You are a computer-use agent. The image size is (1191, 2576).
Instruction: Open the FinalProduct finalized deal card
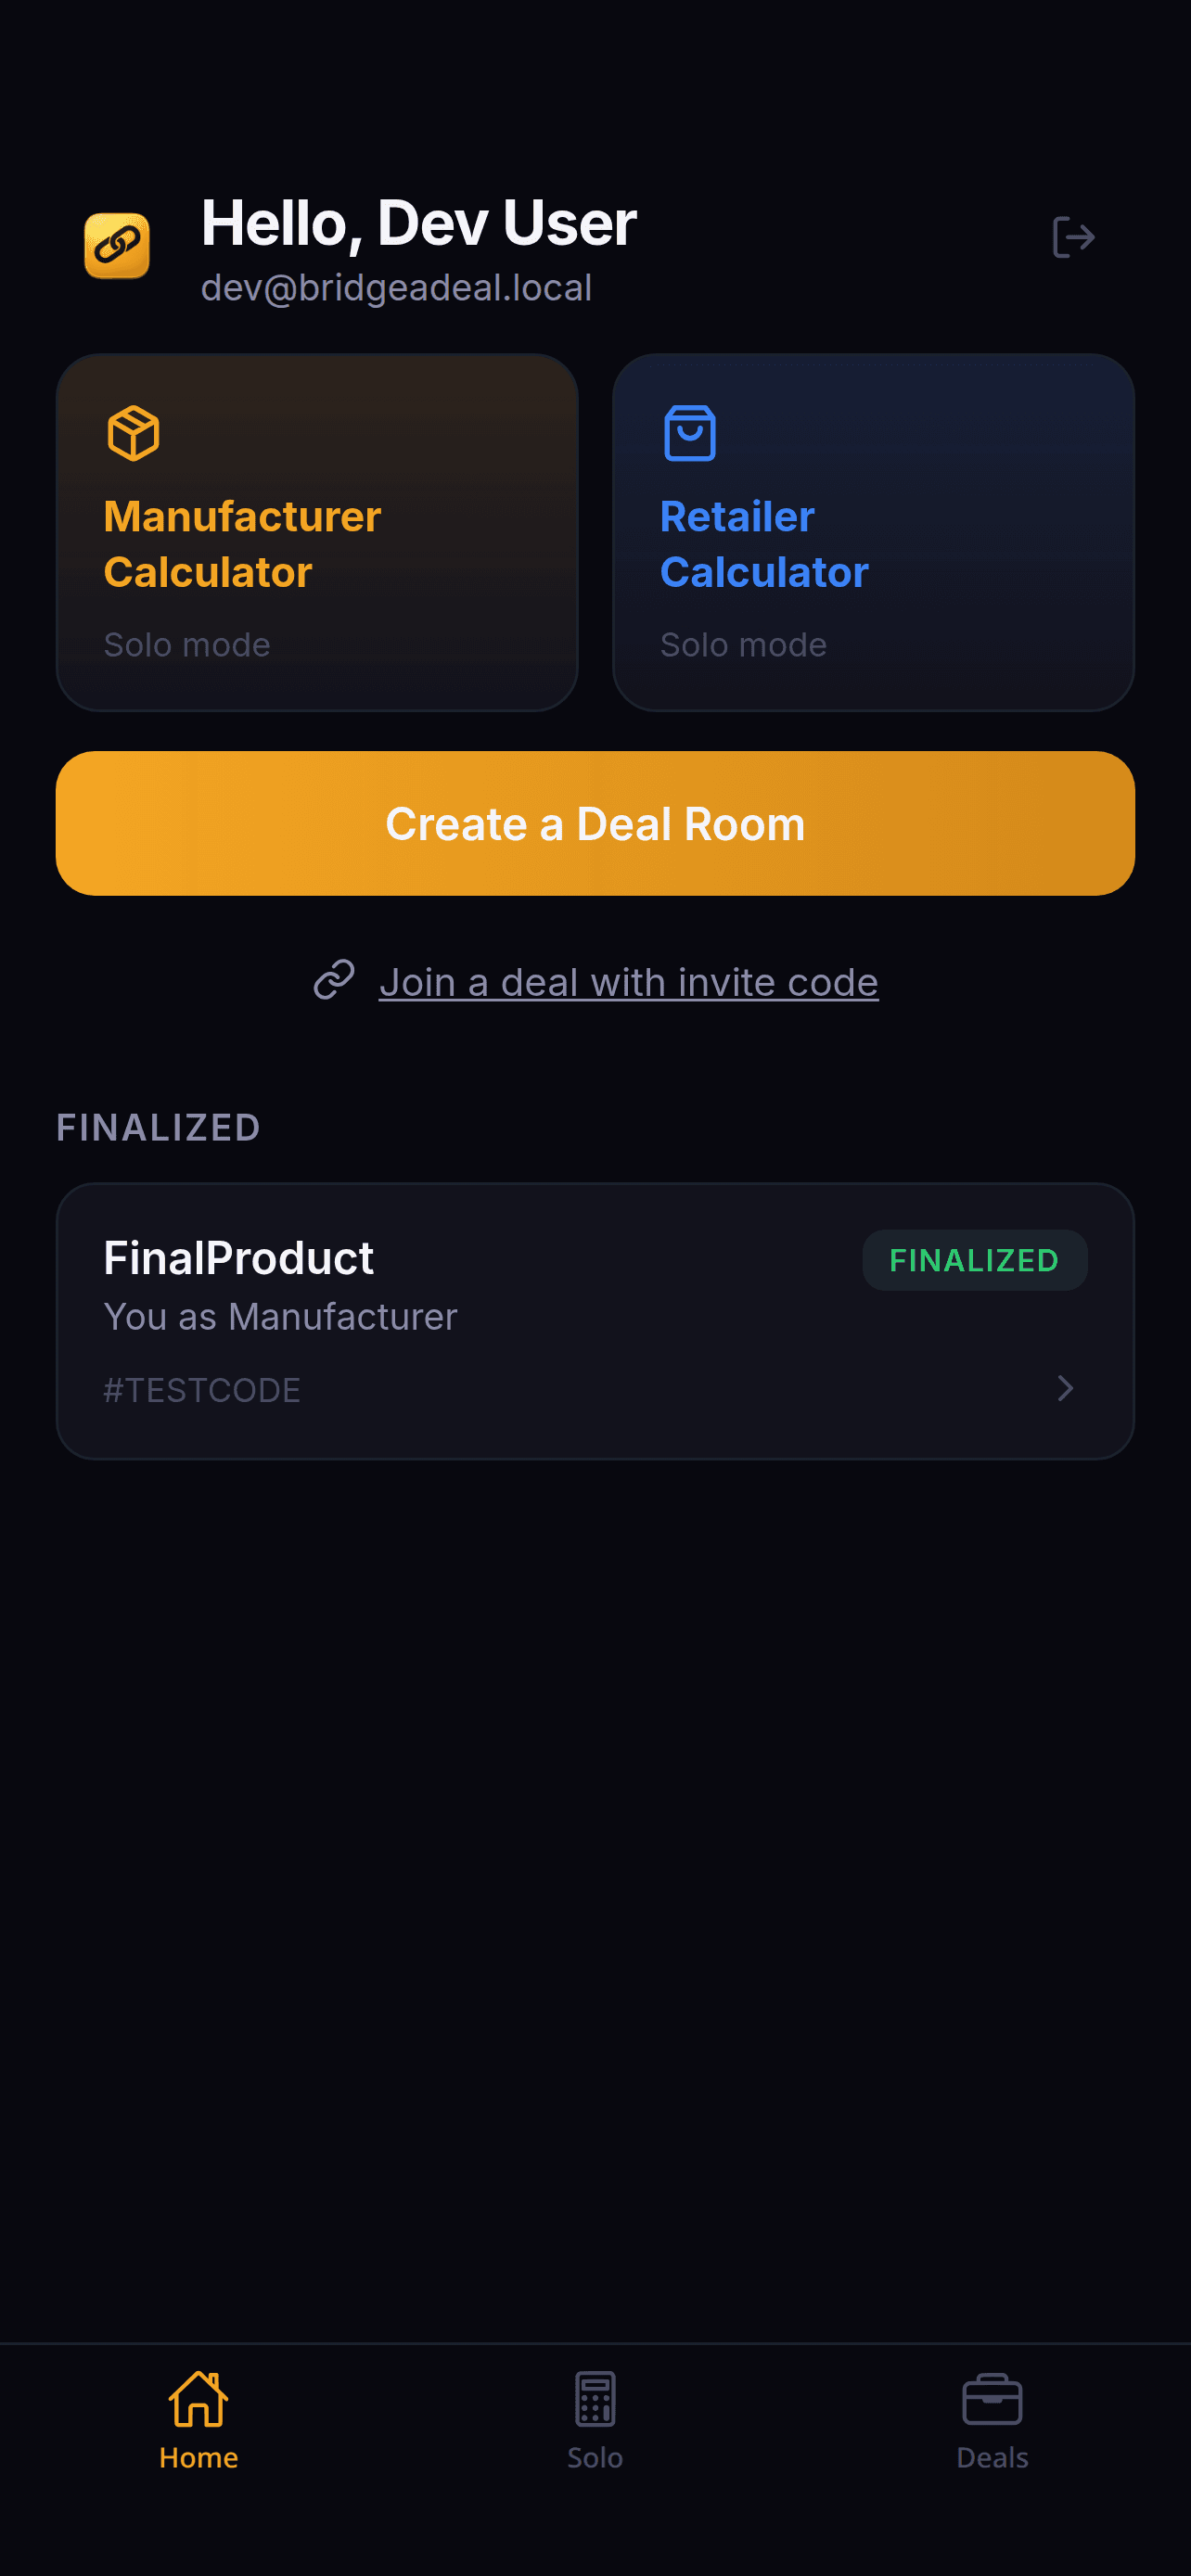pos(595,1320)
